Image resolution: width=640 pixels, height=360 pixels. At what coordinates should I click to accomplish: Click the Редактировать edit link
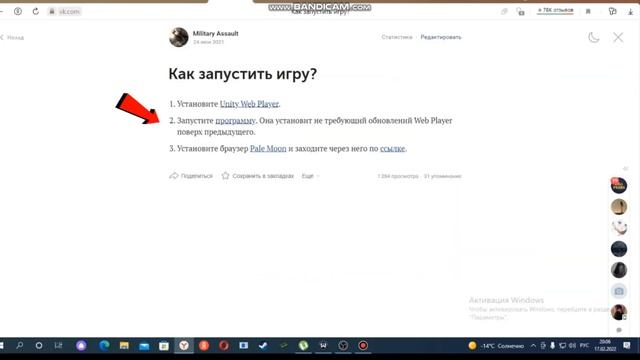point(441,37)
